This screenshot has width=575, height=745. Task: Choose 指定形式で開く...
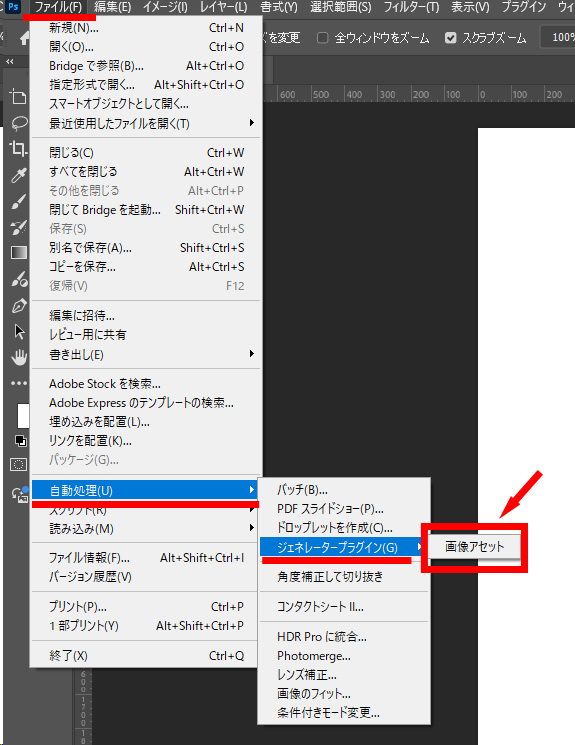pyautogui.click(x=146, y=85)
